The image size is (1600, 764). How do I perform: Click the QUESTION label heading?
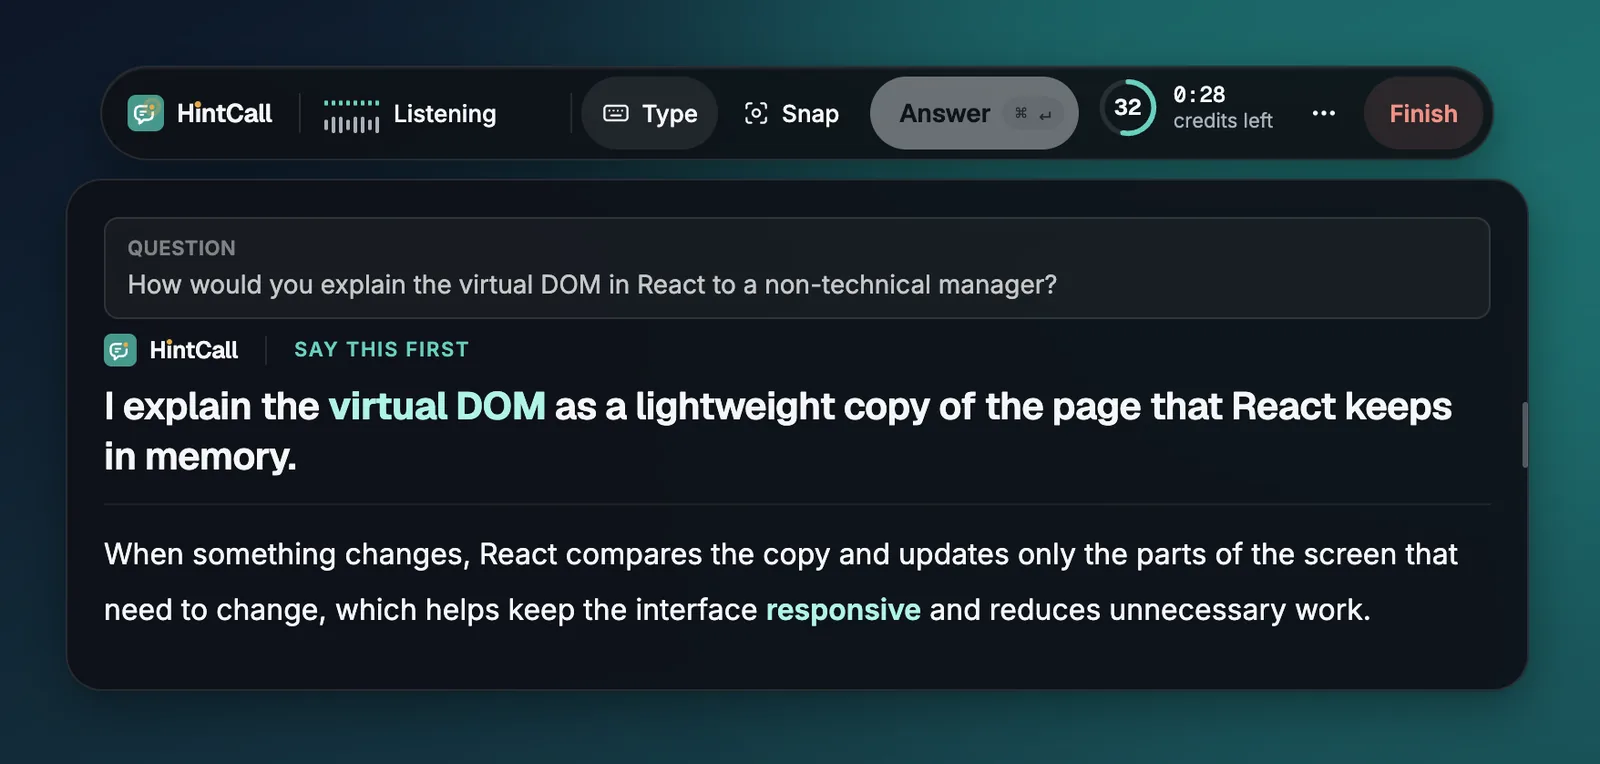click(182, 248)
